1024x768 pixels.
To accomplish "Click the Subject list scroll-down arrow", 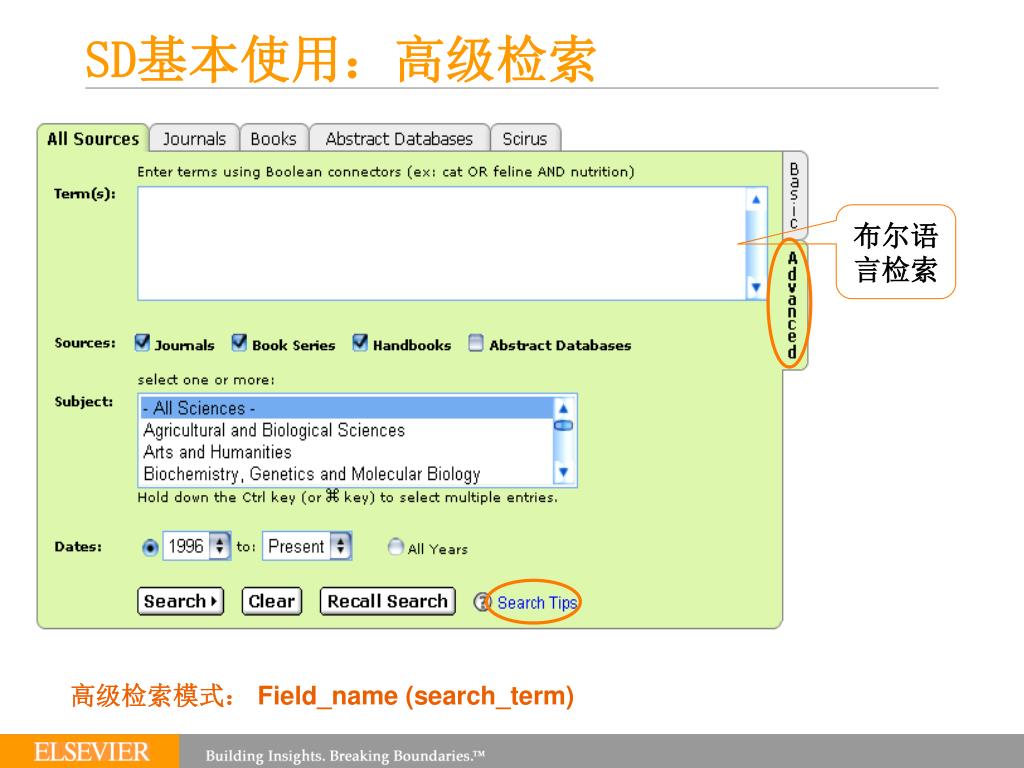I will click(x=563, y=472).
